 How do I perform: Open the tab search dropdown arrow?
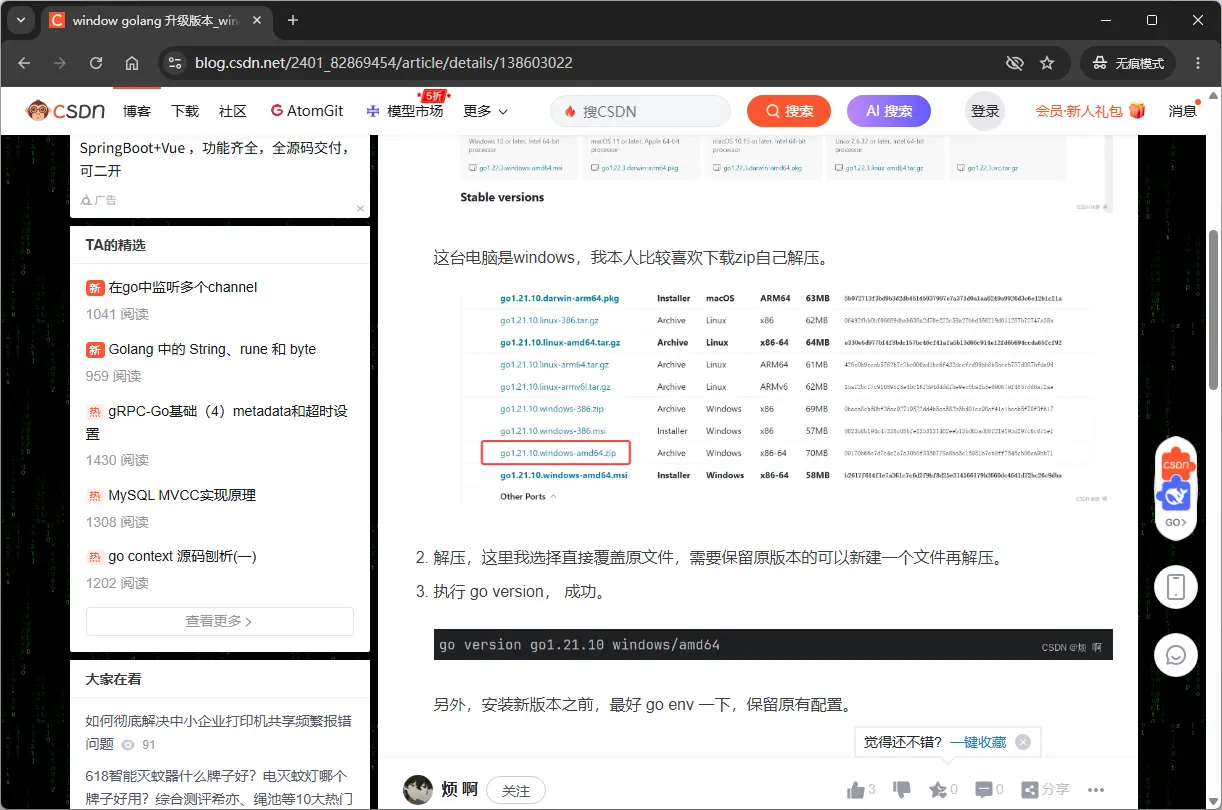coord(20,20)
